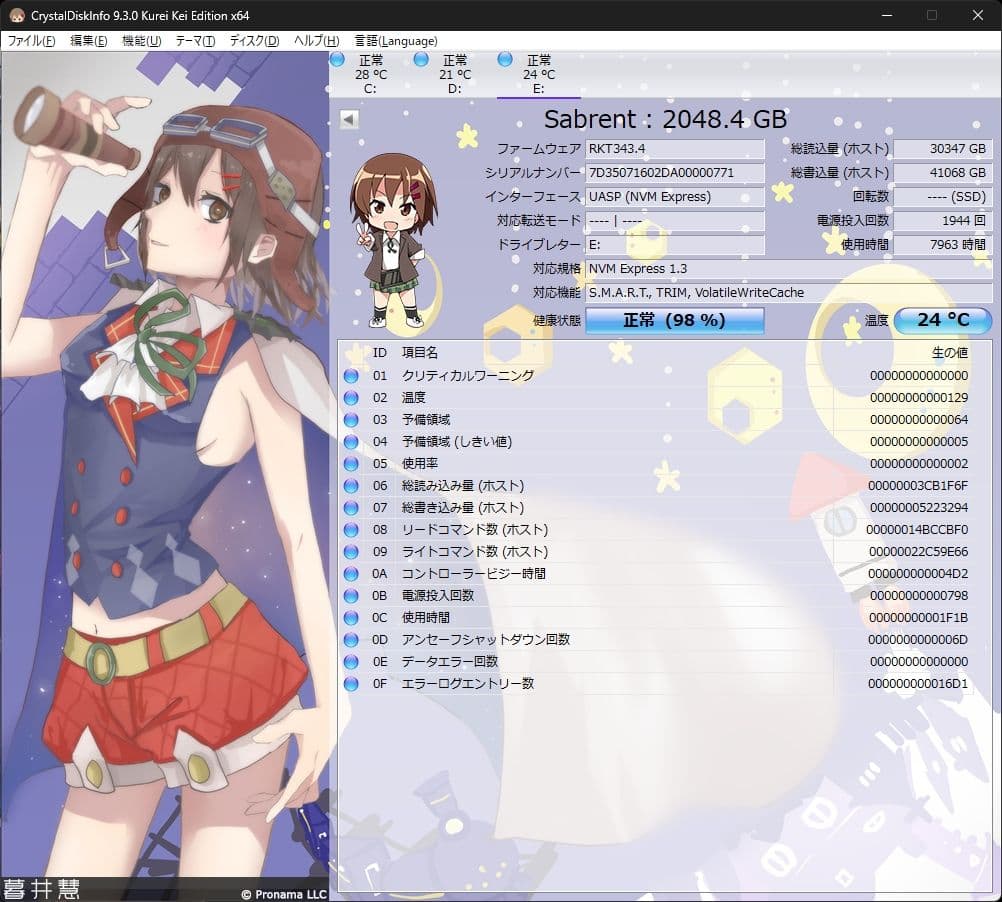Open the 機能(U) menu

click(141, 41)
